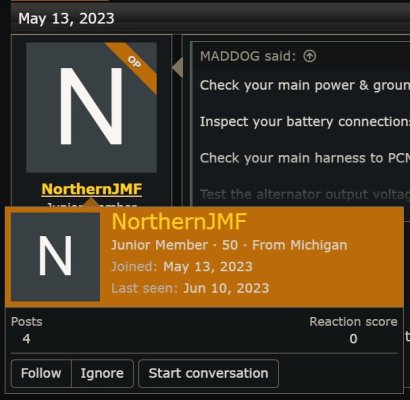Click the underlined NorthernJMF username below the avatar

click(92, 189)
